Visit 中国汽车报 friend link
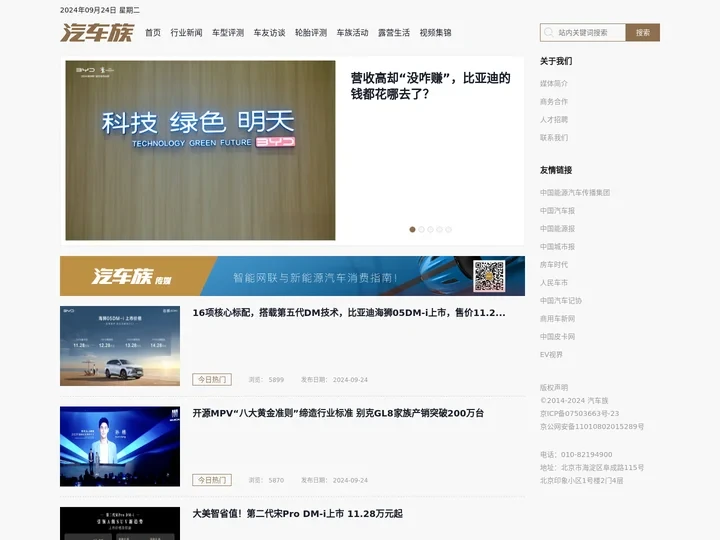 pos(557,210)
